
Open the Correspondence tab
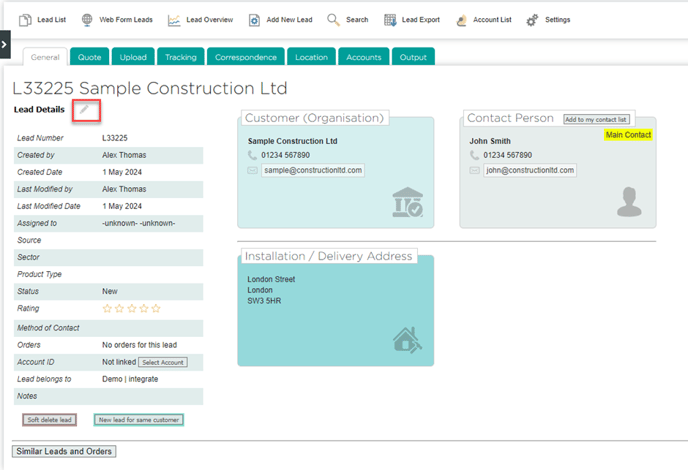point(245,58)
